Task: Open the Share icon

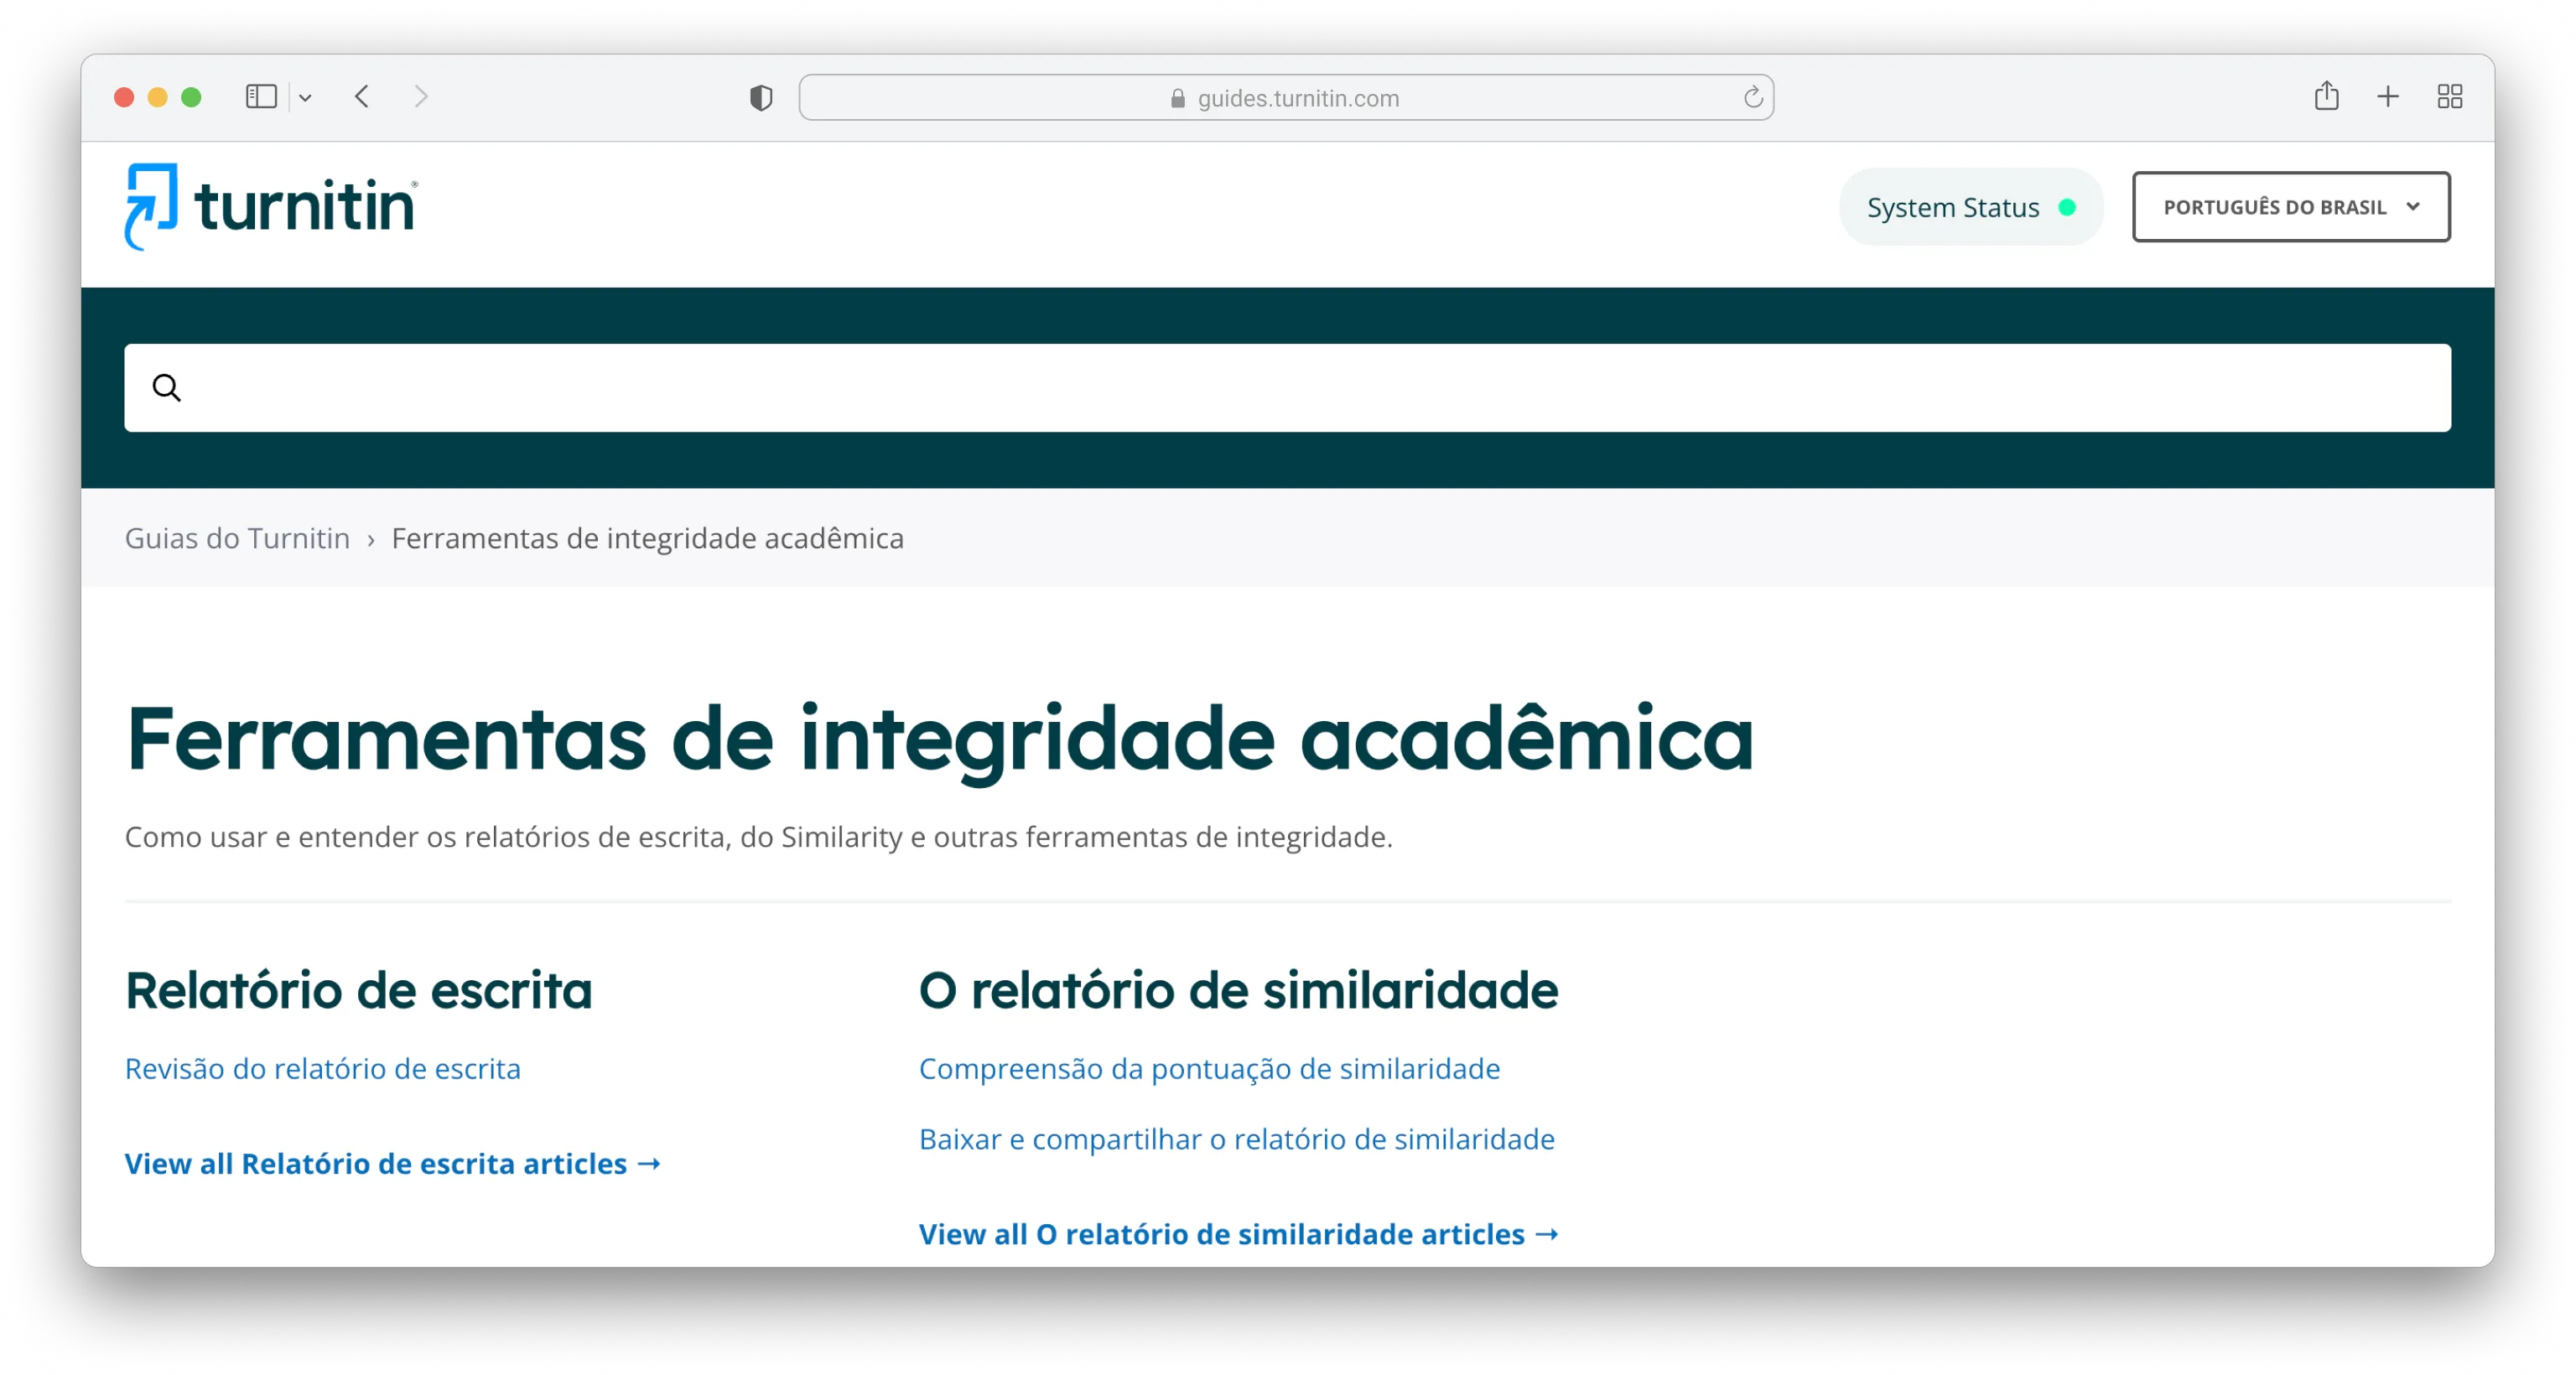Action: pyautogui.click(x=2326, y=96)
